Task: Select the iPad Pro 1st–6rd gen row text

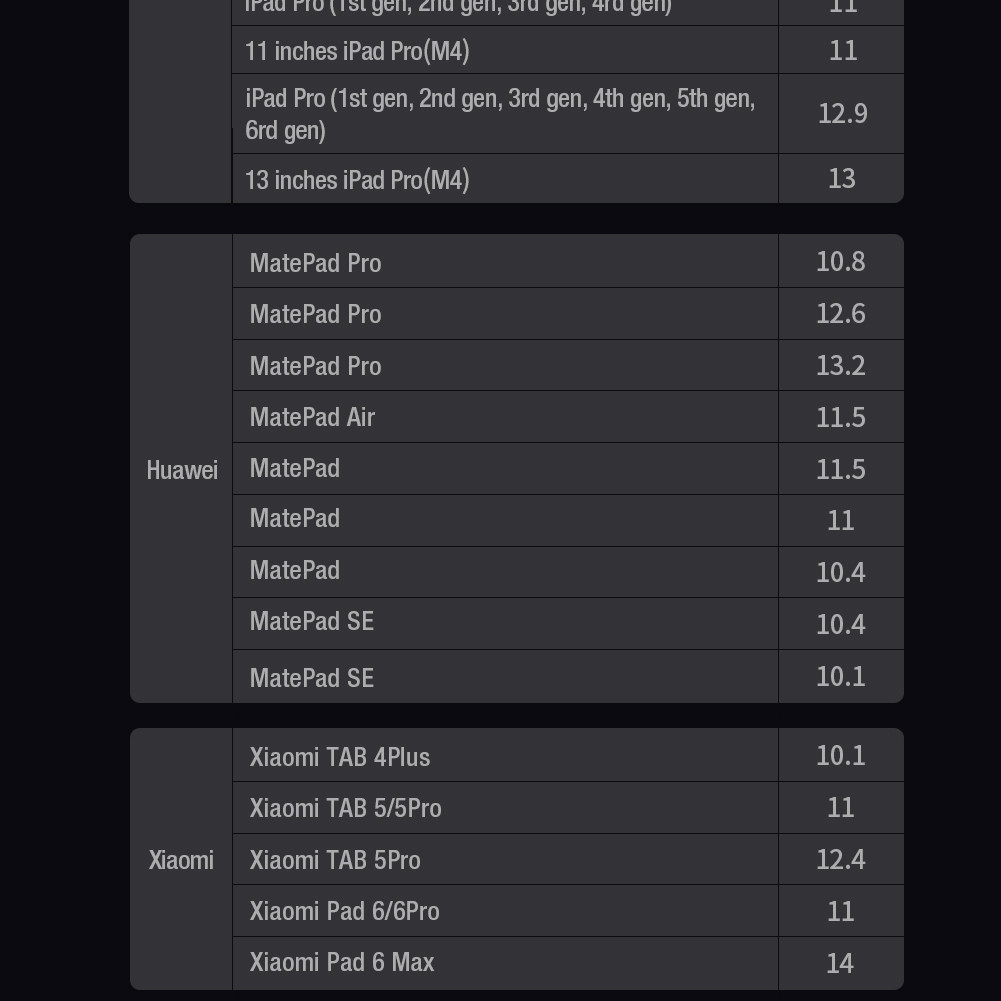Action: pos(499,114)
